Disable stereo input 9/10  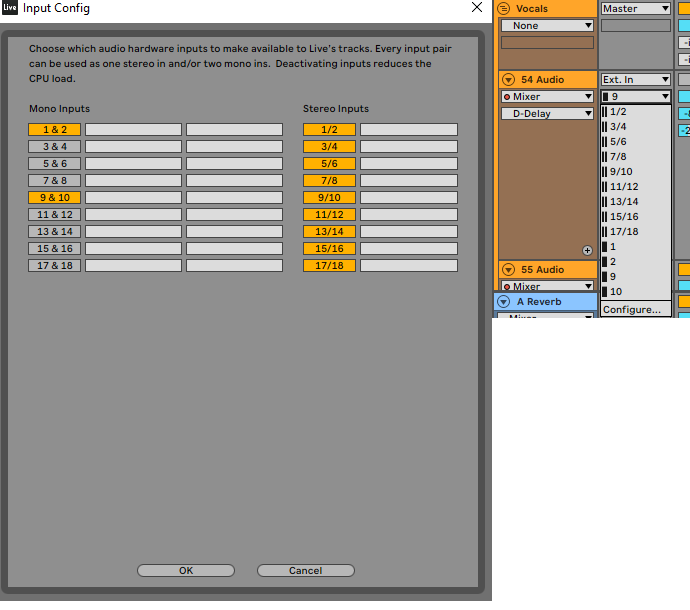click(x=329, y=198)
